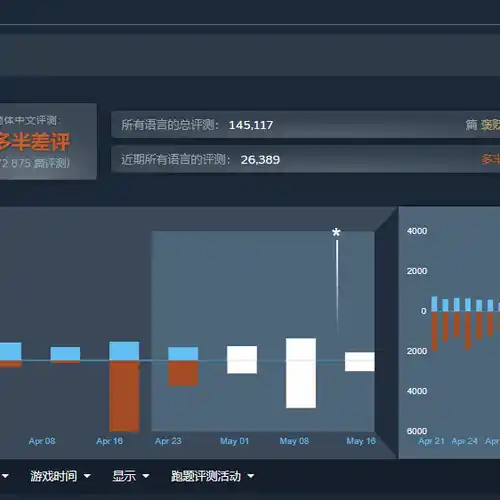
Task: Click the May 16 white bar
Action: pyautogui.click(x=360, y=362)
